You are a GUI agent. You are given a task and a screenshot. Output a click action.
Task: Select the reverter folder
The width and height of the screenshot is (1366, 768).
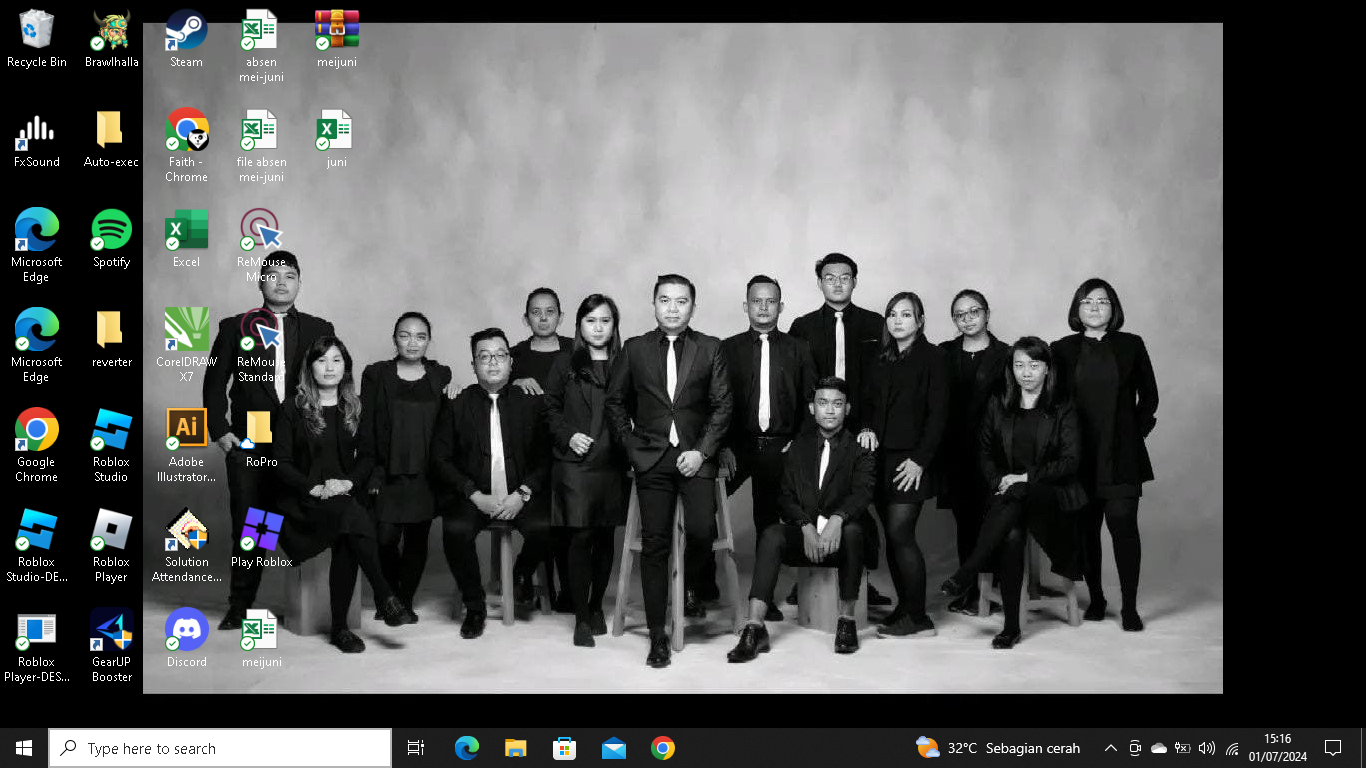point(111,339)
